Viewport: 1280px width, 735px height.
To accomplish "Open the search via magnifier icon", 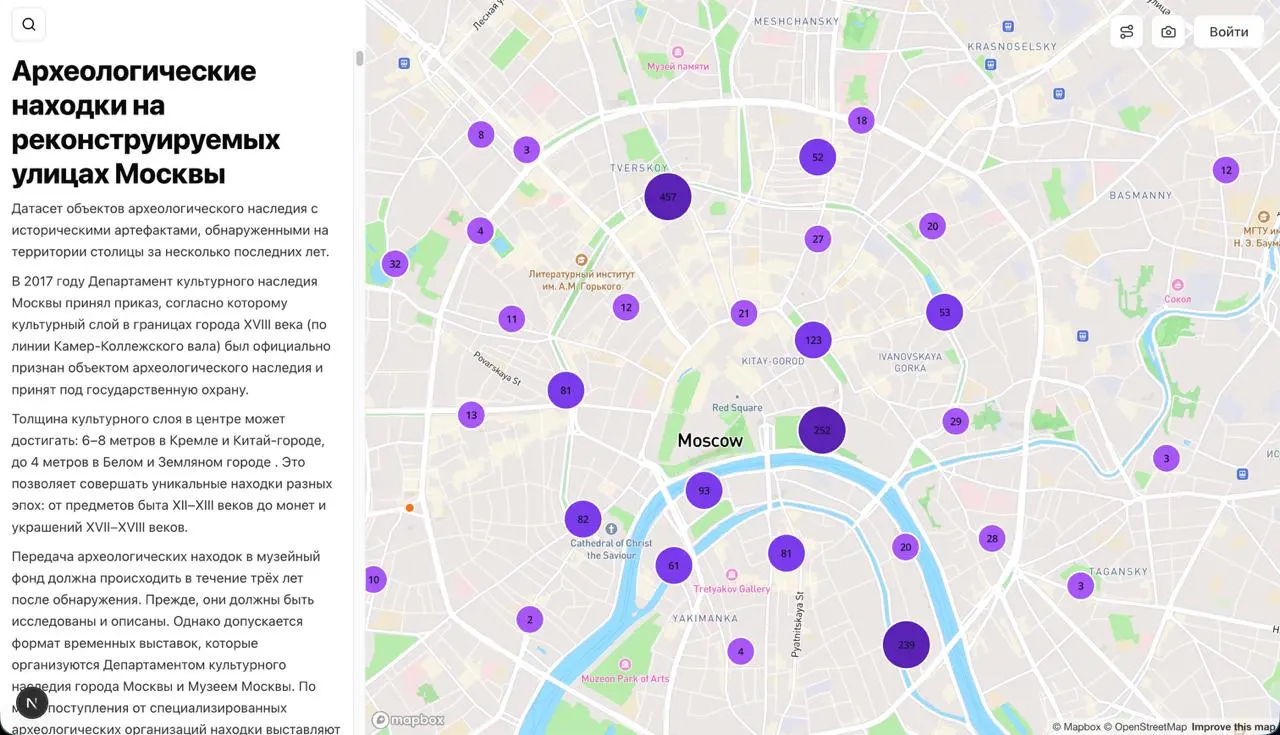I will click(28, 25).
